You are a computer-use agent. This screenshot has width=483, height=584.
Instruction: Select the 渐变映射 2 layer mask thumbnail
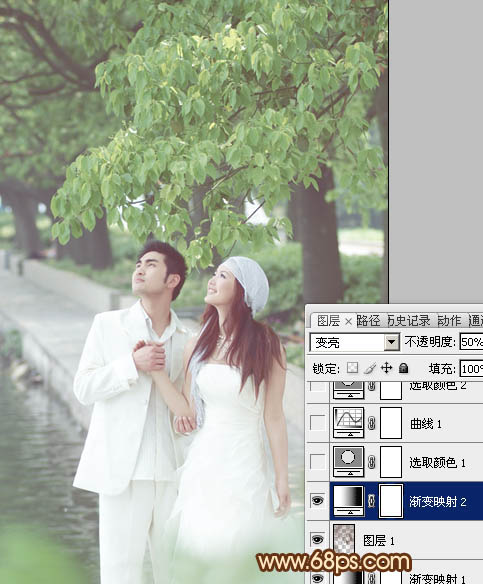391,501
